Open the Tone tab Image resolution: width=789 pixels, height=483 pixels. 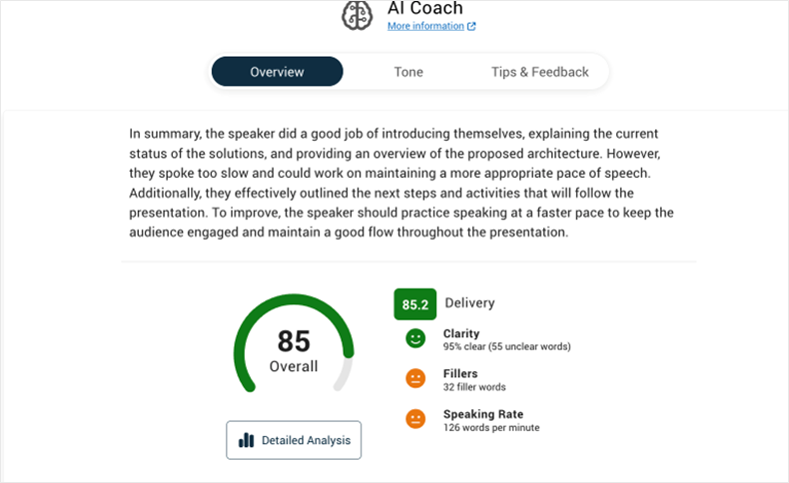pyautogui.click(x=408, y=72)
